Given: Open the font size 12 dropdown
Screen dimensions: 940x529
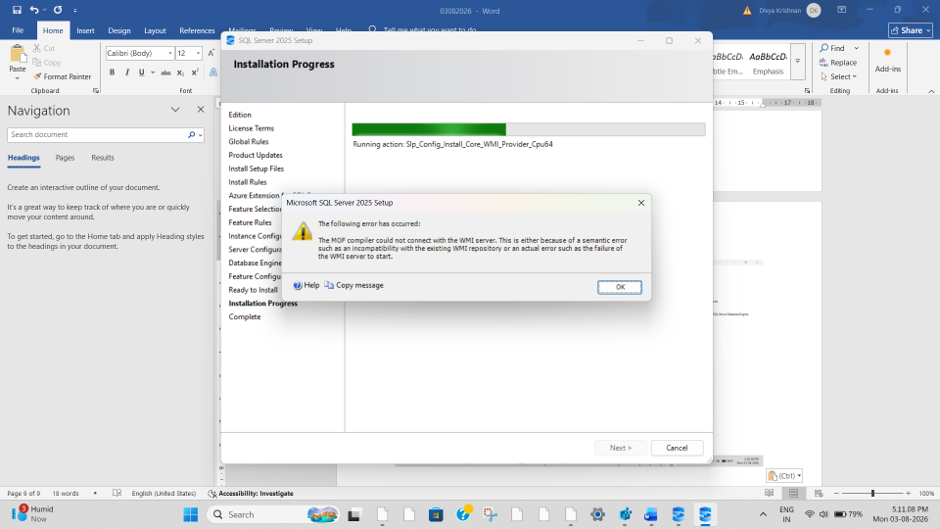Looking at the screenshot, I should [x=198, y=53].
